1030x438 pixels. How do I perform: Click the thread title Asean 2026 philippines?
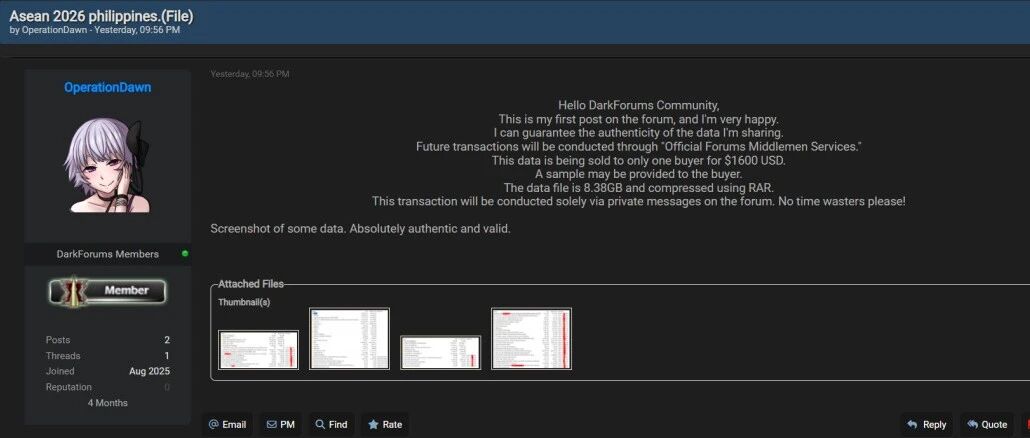(101, 16)
